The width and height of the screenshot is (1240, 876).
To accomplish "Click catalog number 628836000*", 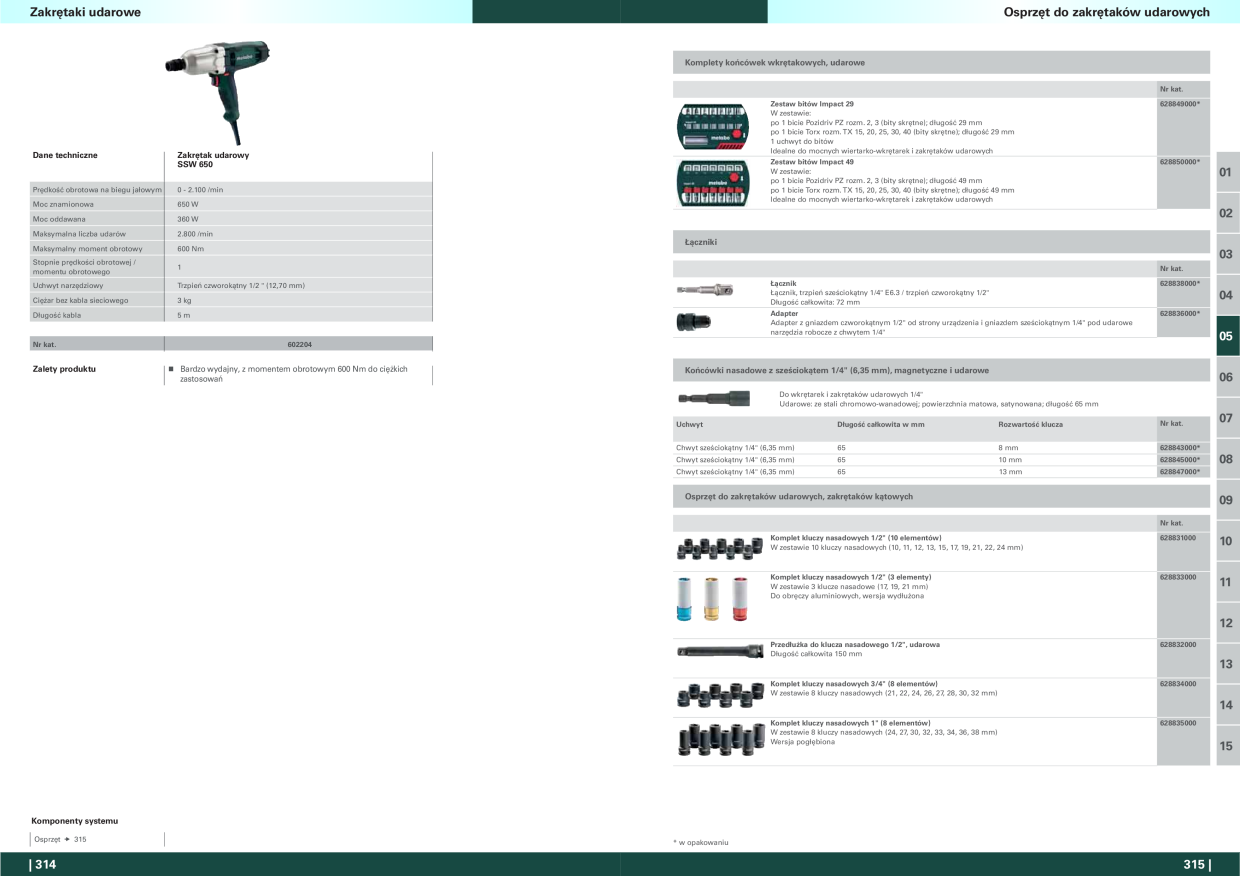I will click(x=1180, y=314).
